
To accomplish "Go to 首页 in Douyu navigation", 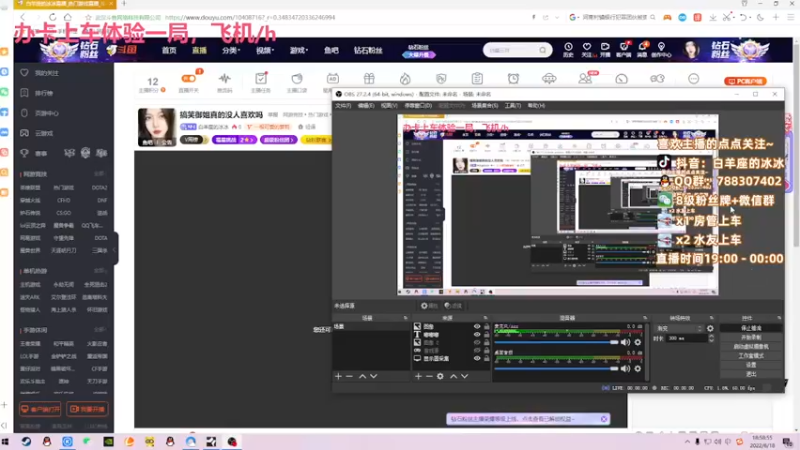I will (x=169, y=51).
